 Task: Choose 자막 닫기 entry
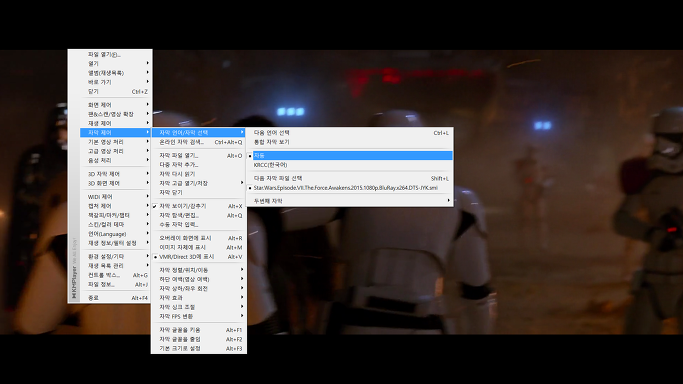point(199,192)
